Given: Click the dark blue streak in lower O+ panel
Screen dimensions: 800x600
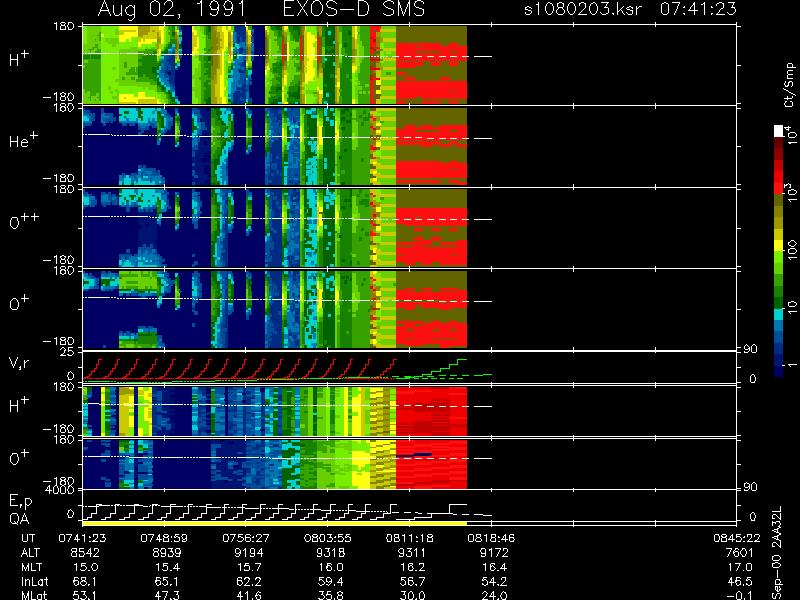Looking at the screenshot, I should tap(414, 455).
